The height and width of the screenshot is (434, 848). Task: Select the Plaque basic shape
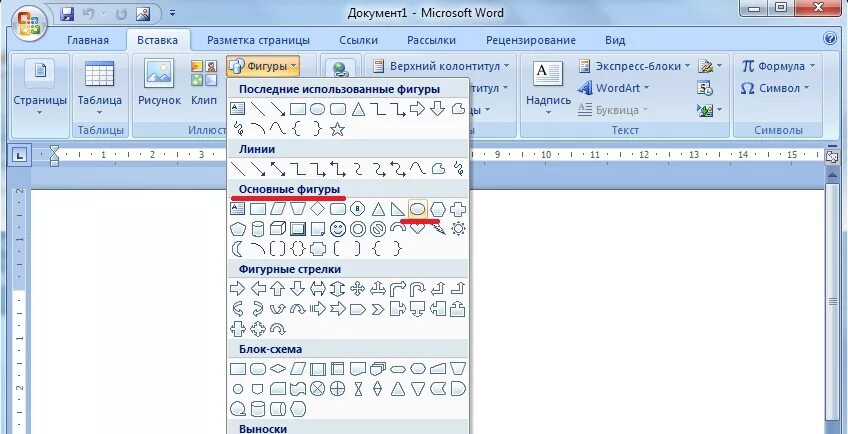click(x=317, y=249)
